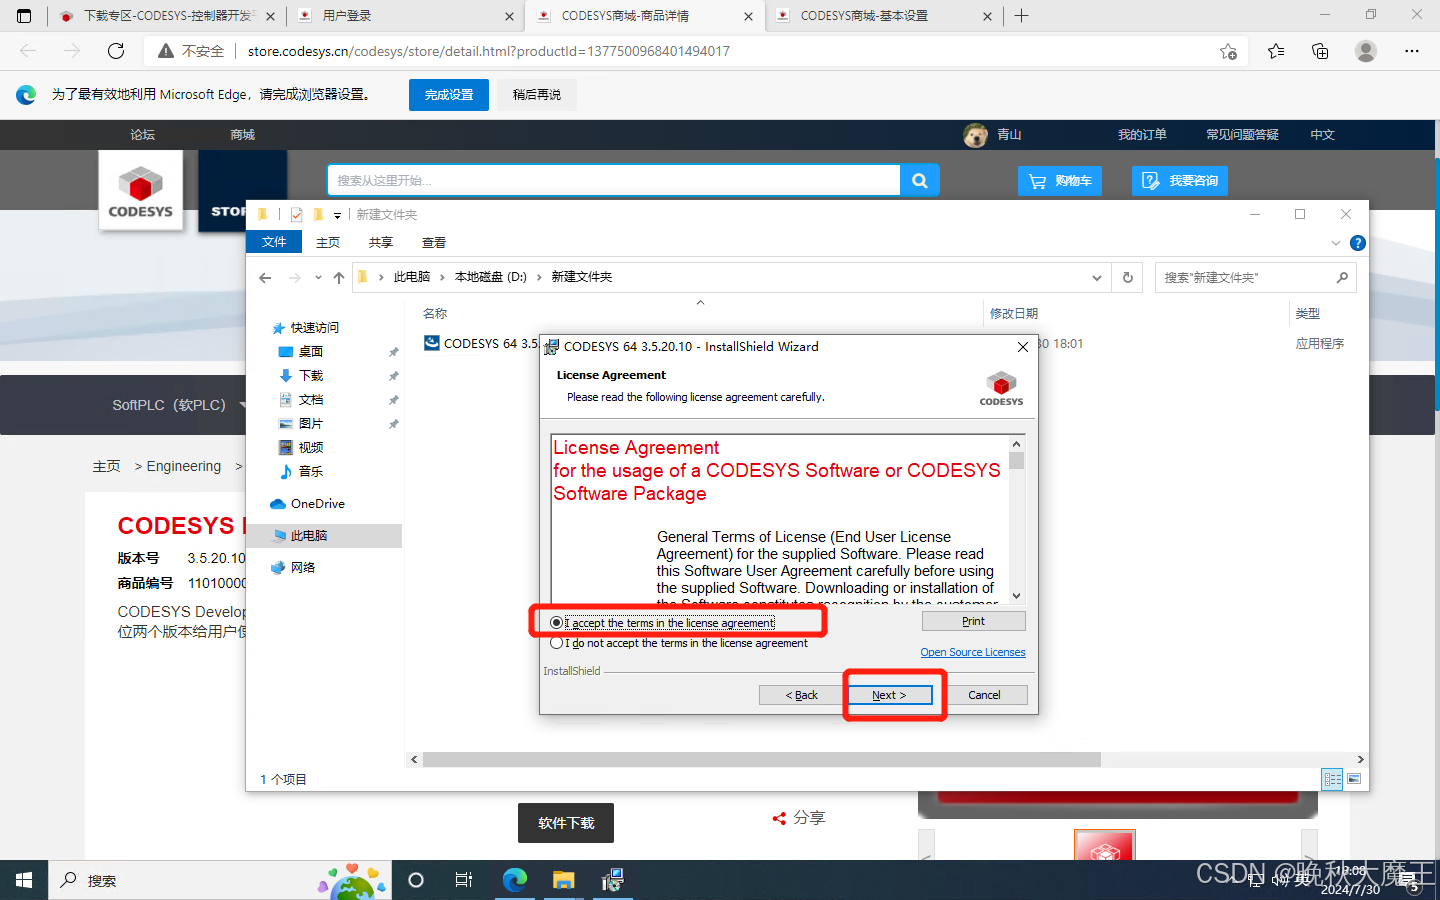Open the Windows Start menu
This screenshot has width=1440, height=900.
(24, 880)
